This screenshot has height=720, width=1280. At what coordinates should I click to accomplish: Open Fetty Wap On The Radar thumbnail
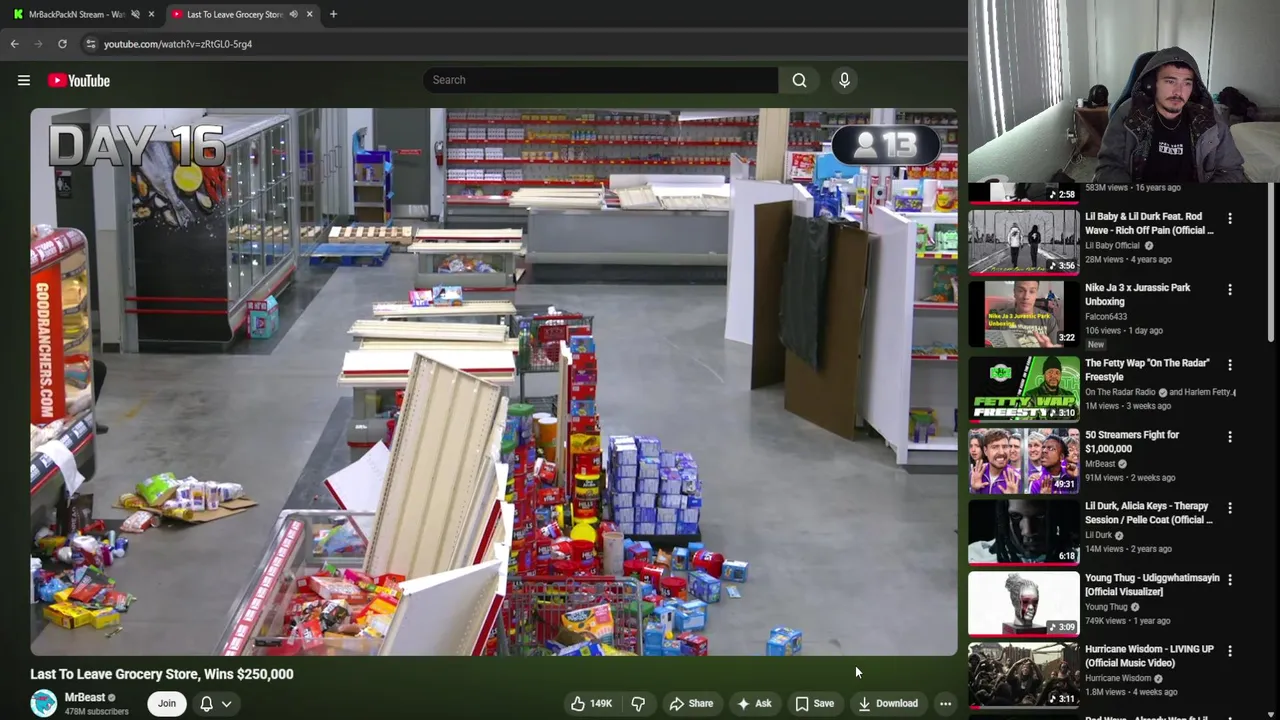click(1023, 388)
